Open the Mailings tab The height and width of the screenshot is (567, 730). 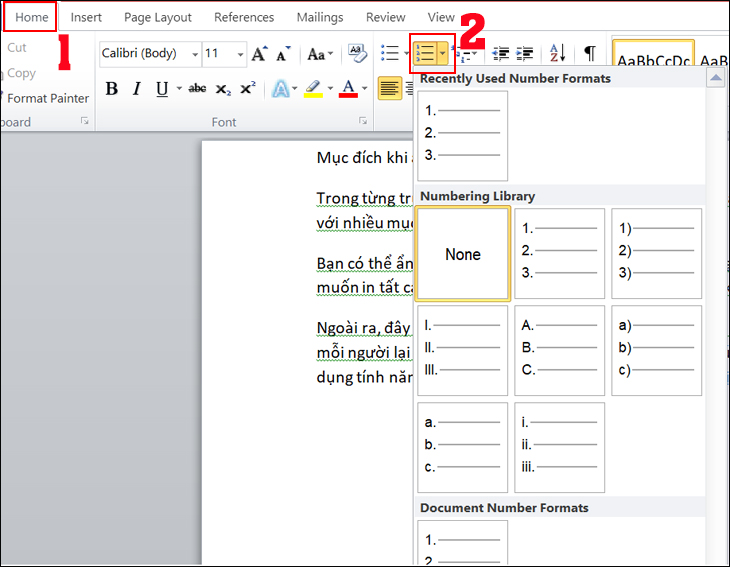point(320,17)
